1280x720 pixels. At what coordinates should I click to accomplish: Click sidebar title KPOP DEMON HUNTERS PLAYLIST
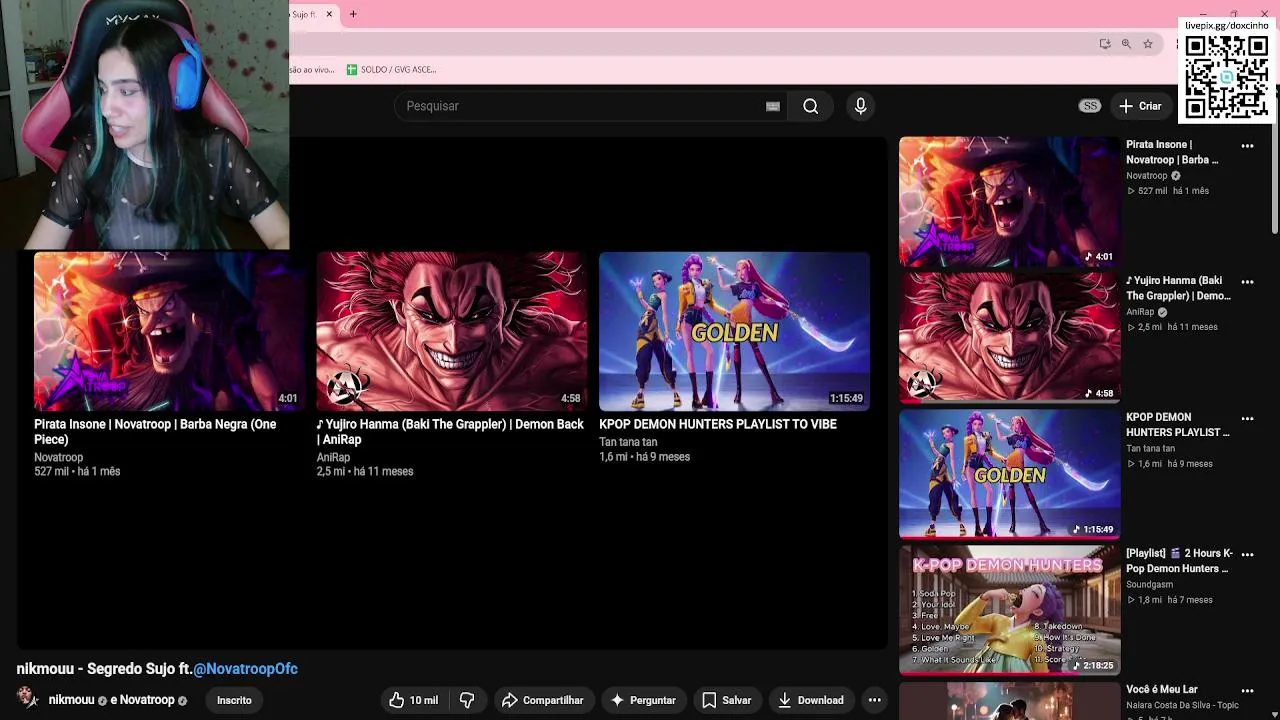click(x=1178, y=425)
